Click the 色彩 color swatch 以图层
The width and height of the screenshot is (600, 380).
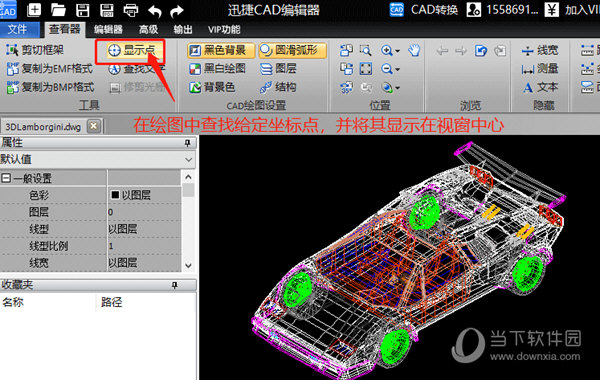[x=130, y=195]
